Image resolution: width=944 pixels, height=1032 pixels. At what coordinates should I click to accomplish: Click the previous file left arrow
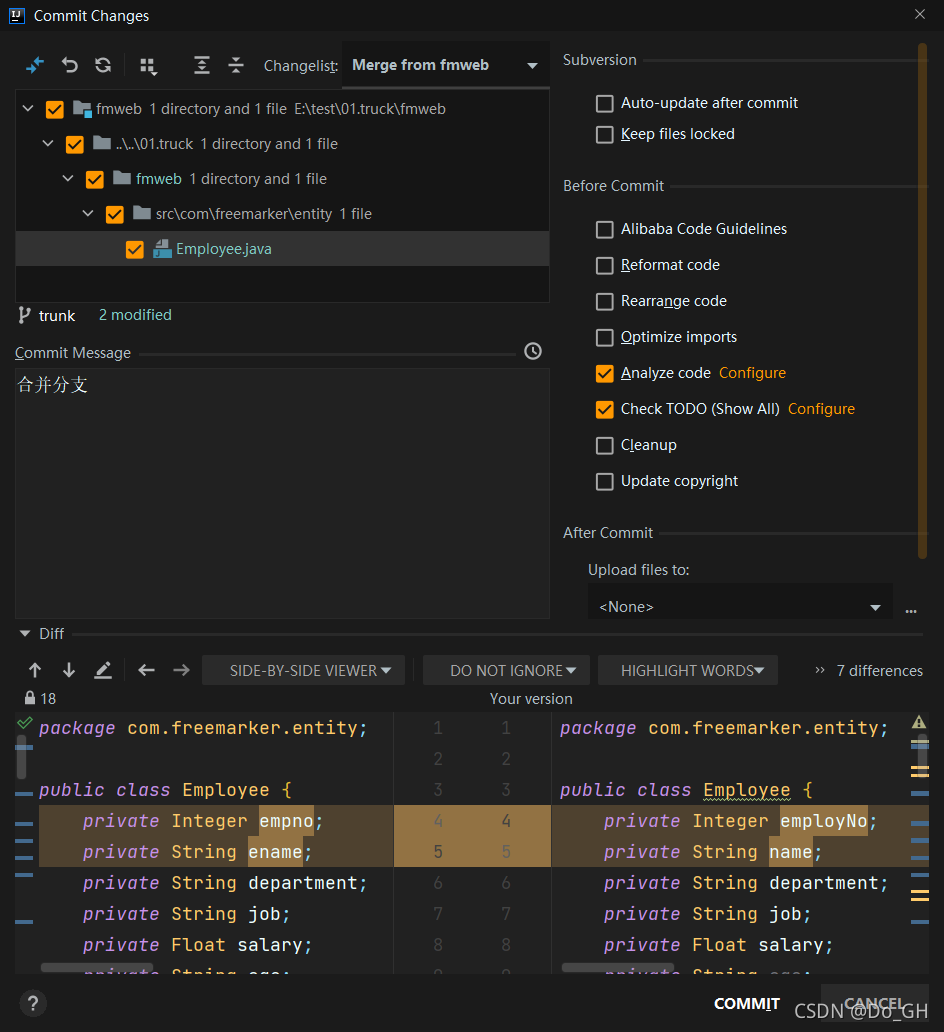point(146,671)
